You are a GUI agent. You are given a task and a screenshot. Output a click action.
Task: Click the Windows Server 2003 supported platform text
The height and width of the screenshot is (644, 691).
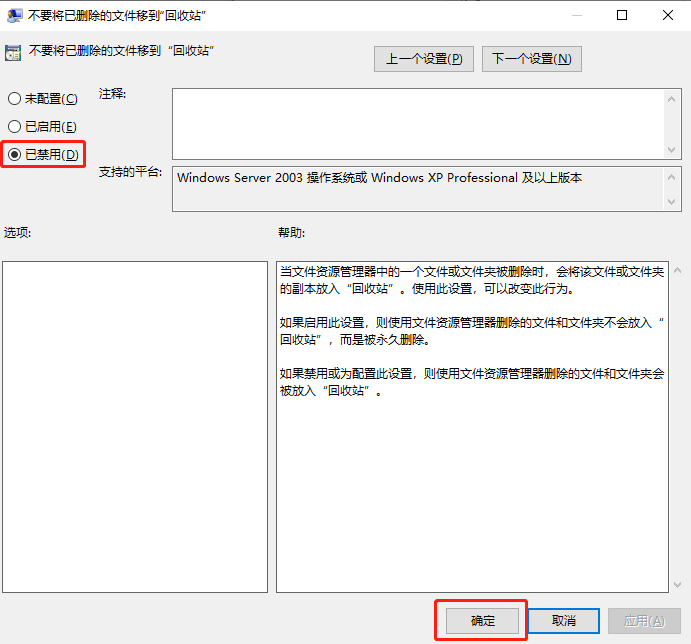coord(379,178)
